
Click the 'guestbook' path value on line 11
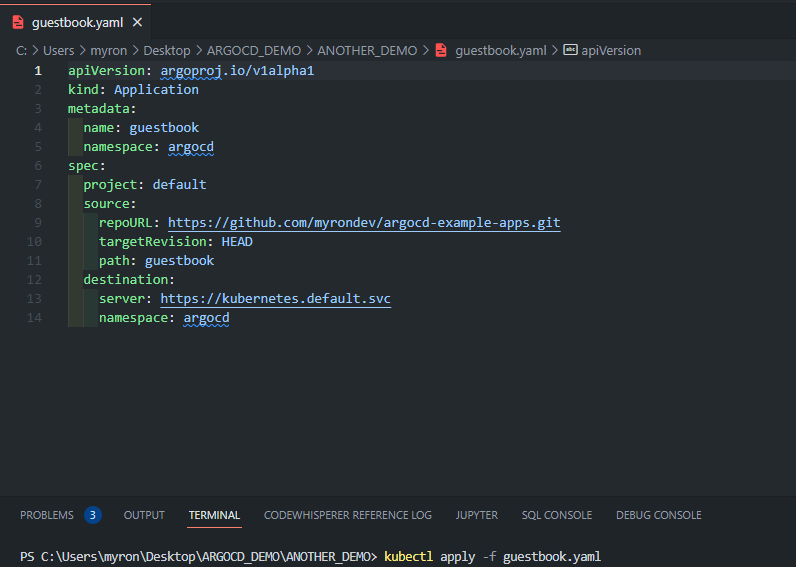point(179,260)
